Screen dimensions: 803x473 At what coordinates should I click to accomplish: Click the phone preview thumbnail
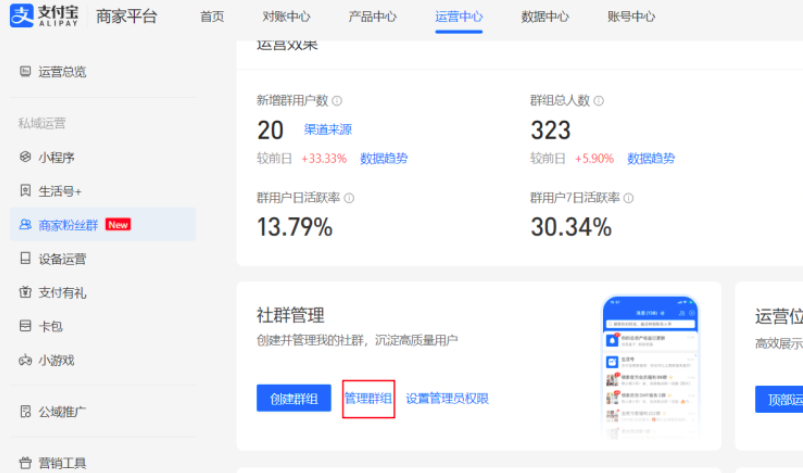[x=650, y=366]
